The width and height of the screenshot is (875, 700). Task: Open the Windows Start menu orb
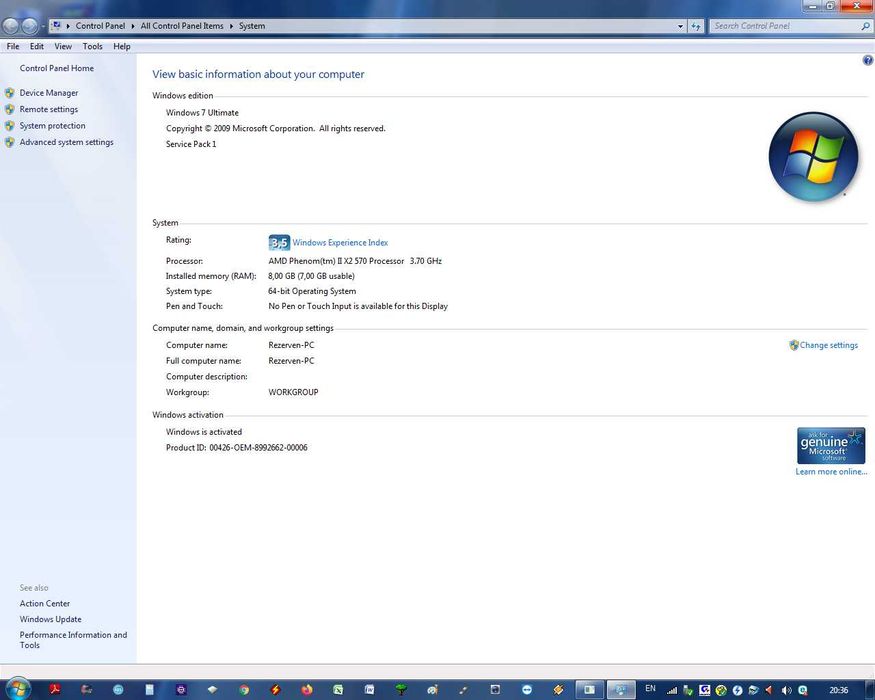pos(18,688)
